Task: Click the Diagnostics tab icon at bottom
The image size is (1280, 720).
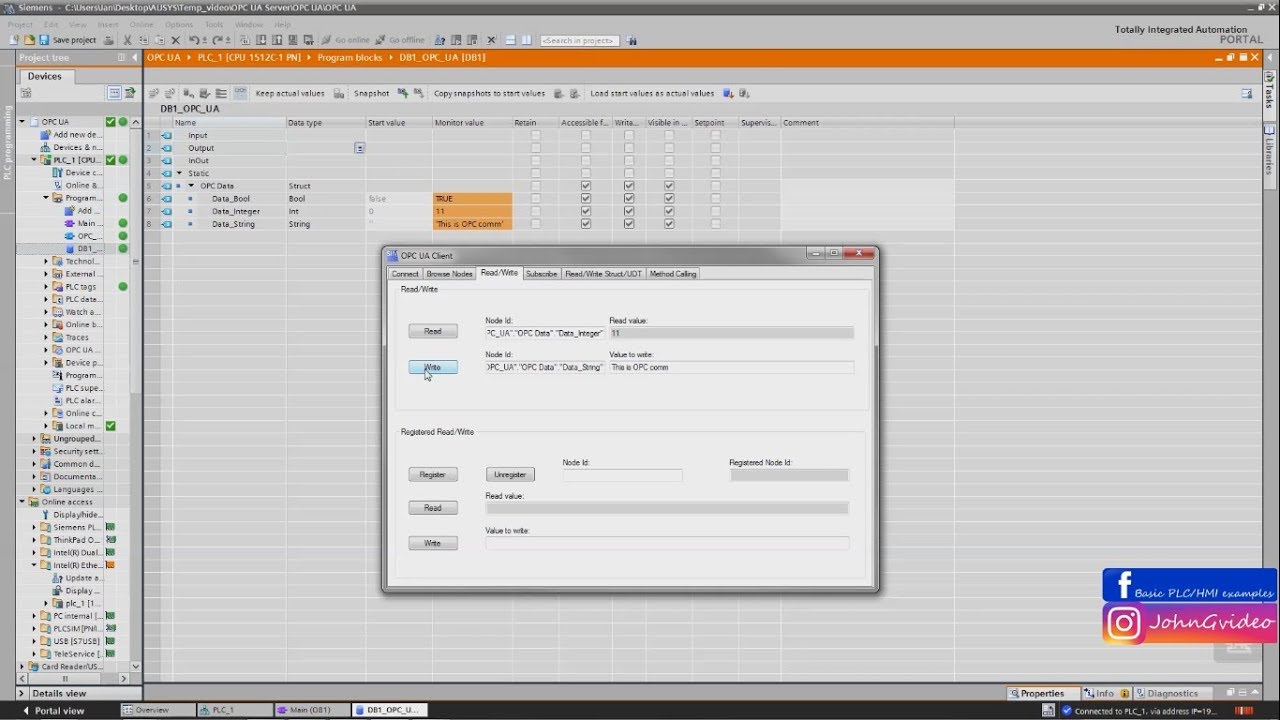Action: click(1139, 693)
